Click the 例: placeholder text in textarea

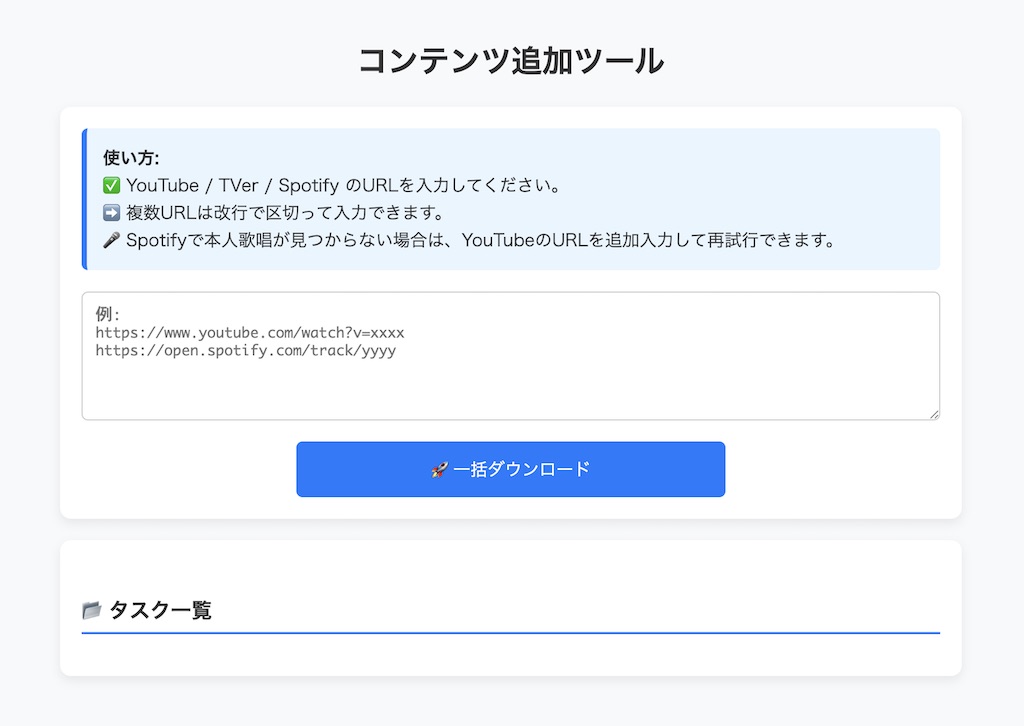pos(108,314)
